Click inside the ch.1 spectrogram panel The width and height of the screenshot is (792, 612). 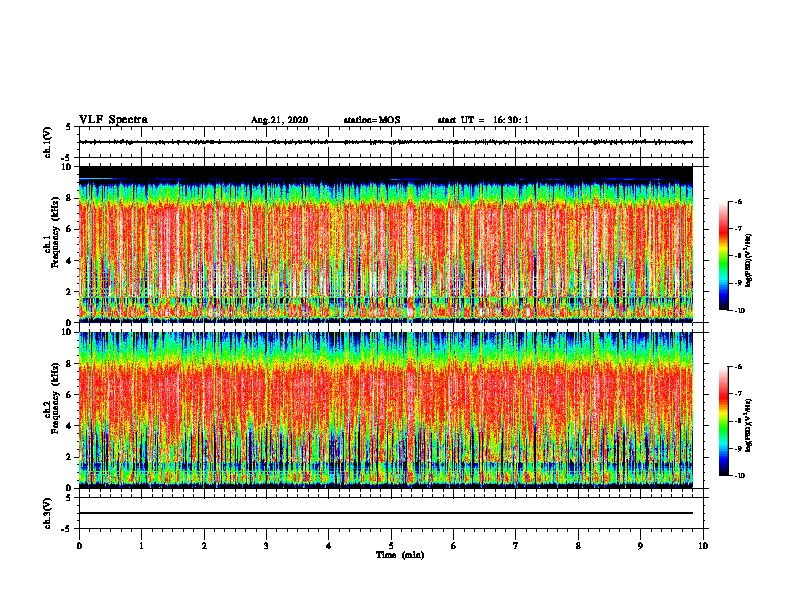click(x=386, y=244)
